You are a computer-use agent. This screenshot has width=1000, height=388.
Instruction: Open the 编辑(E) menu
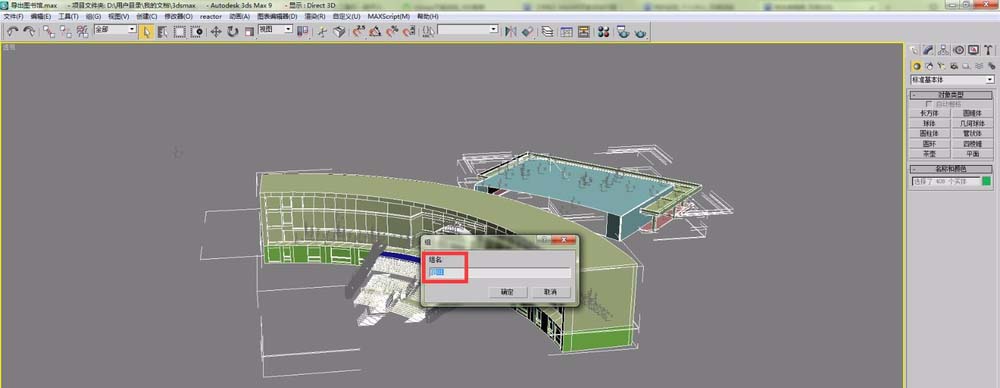pyautogui.click(x=40, y=16)
